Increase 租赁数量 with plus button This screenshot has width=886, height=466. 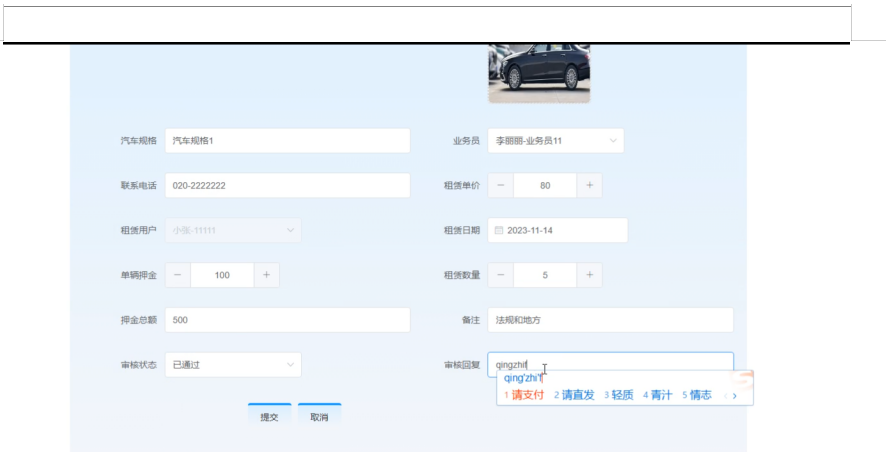589,275
